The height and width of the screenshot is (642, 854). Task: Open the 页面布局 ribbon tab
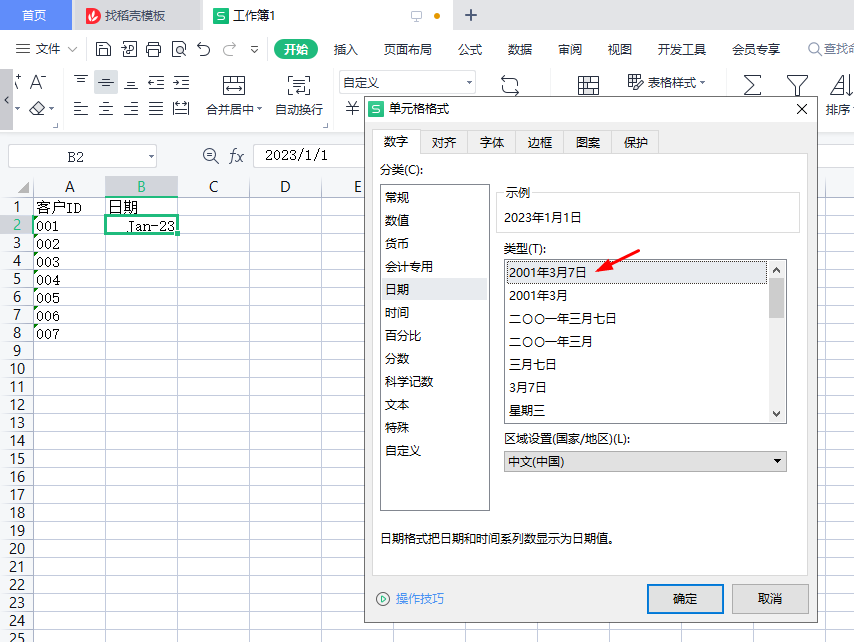click(x=407, y=50)
